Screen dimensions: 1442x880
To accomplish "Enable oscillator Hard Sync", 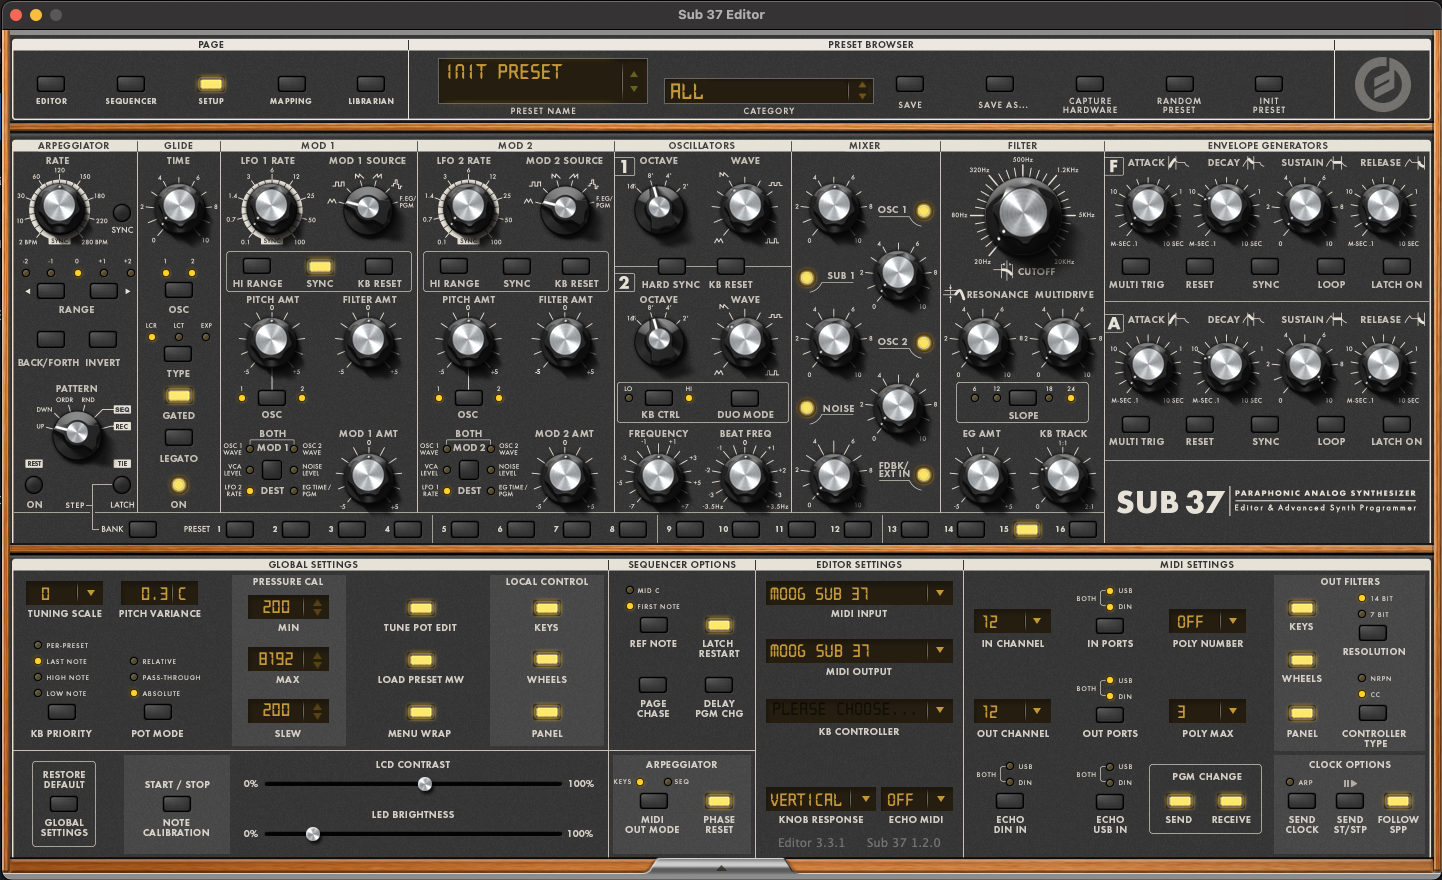I will (x=672, y=267).
